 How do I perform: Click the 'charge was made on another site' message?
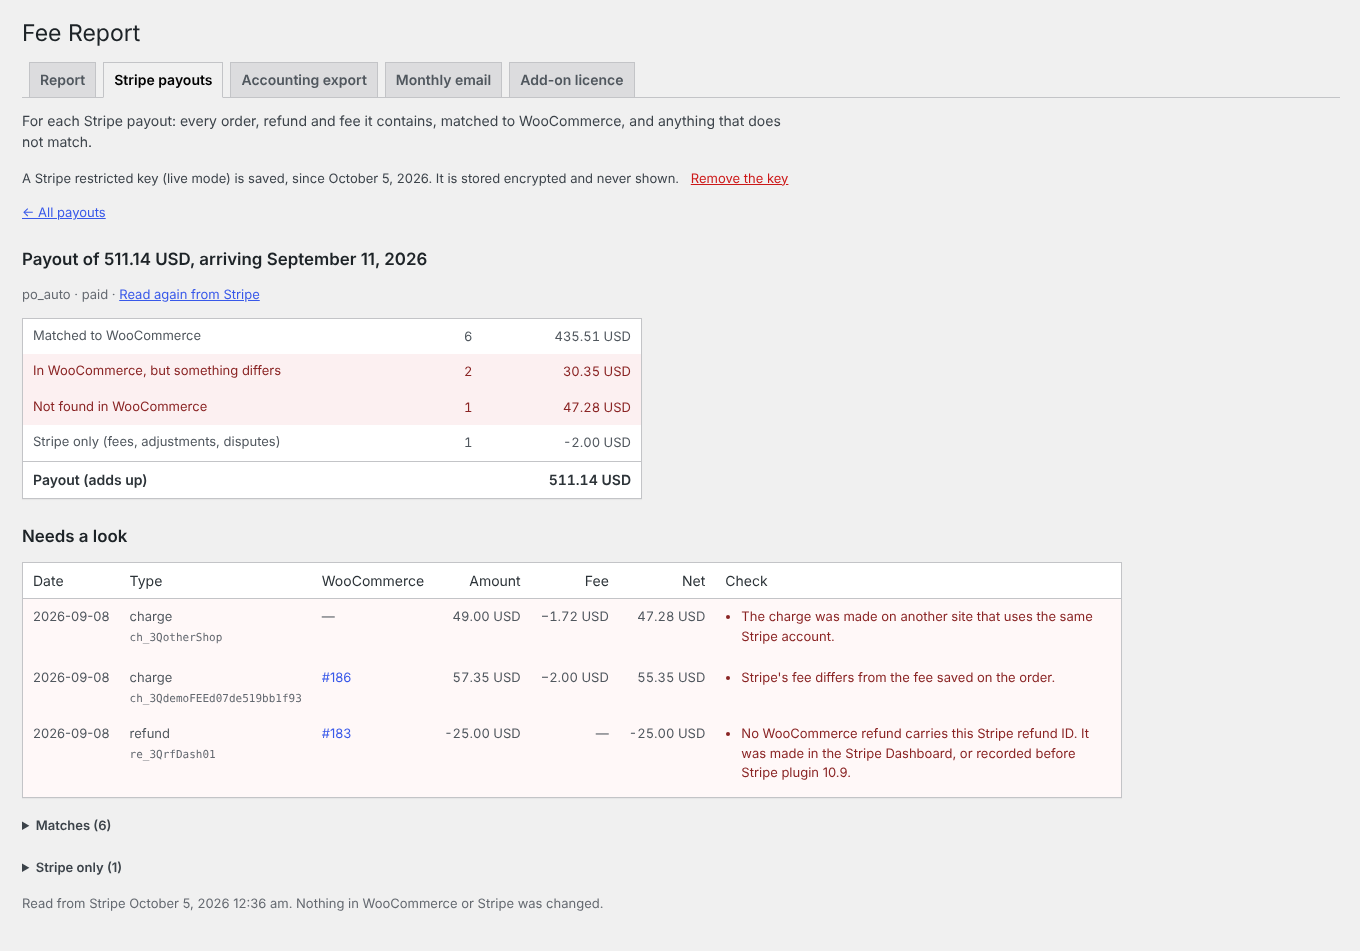coord(917,627)
